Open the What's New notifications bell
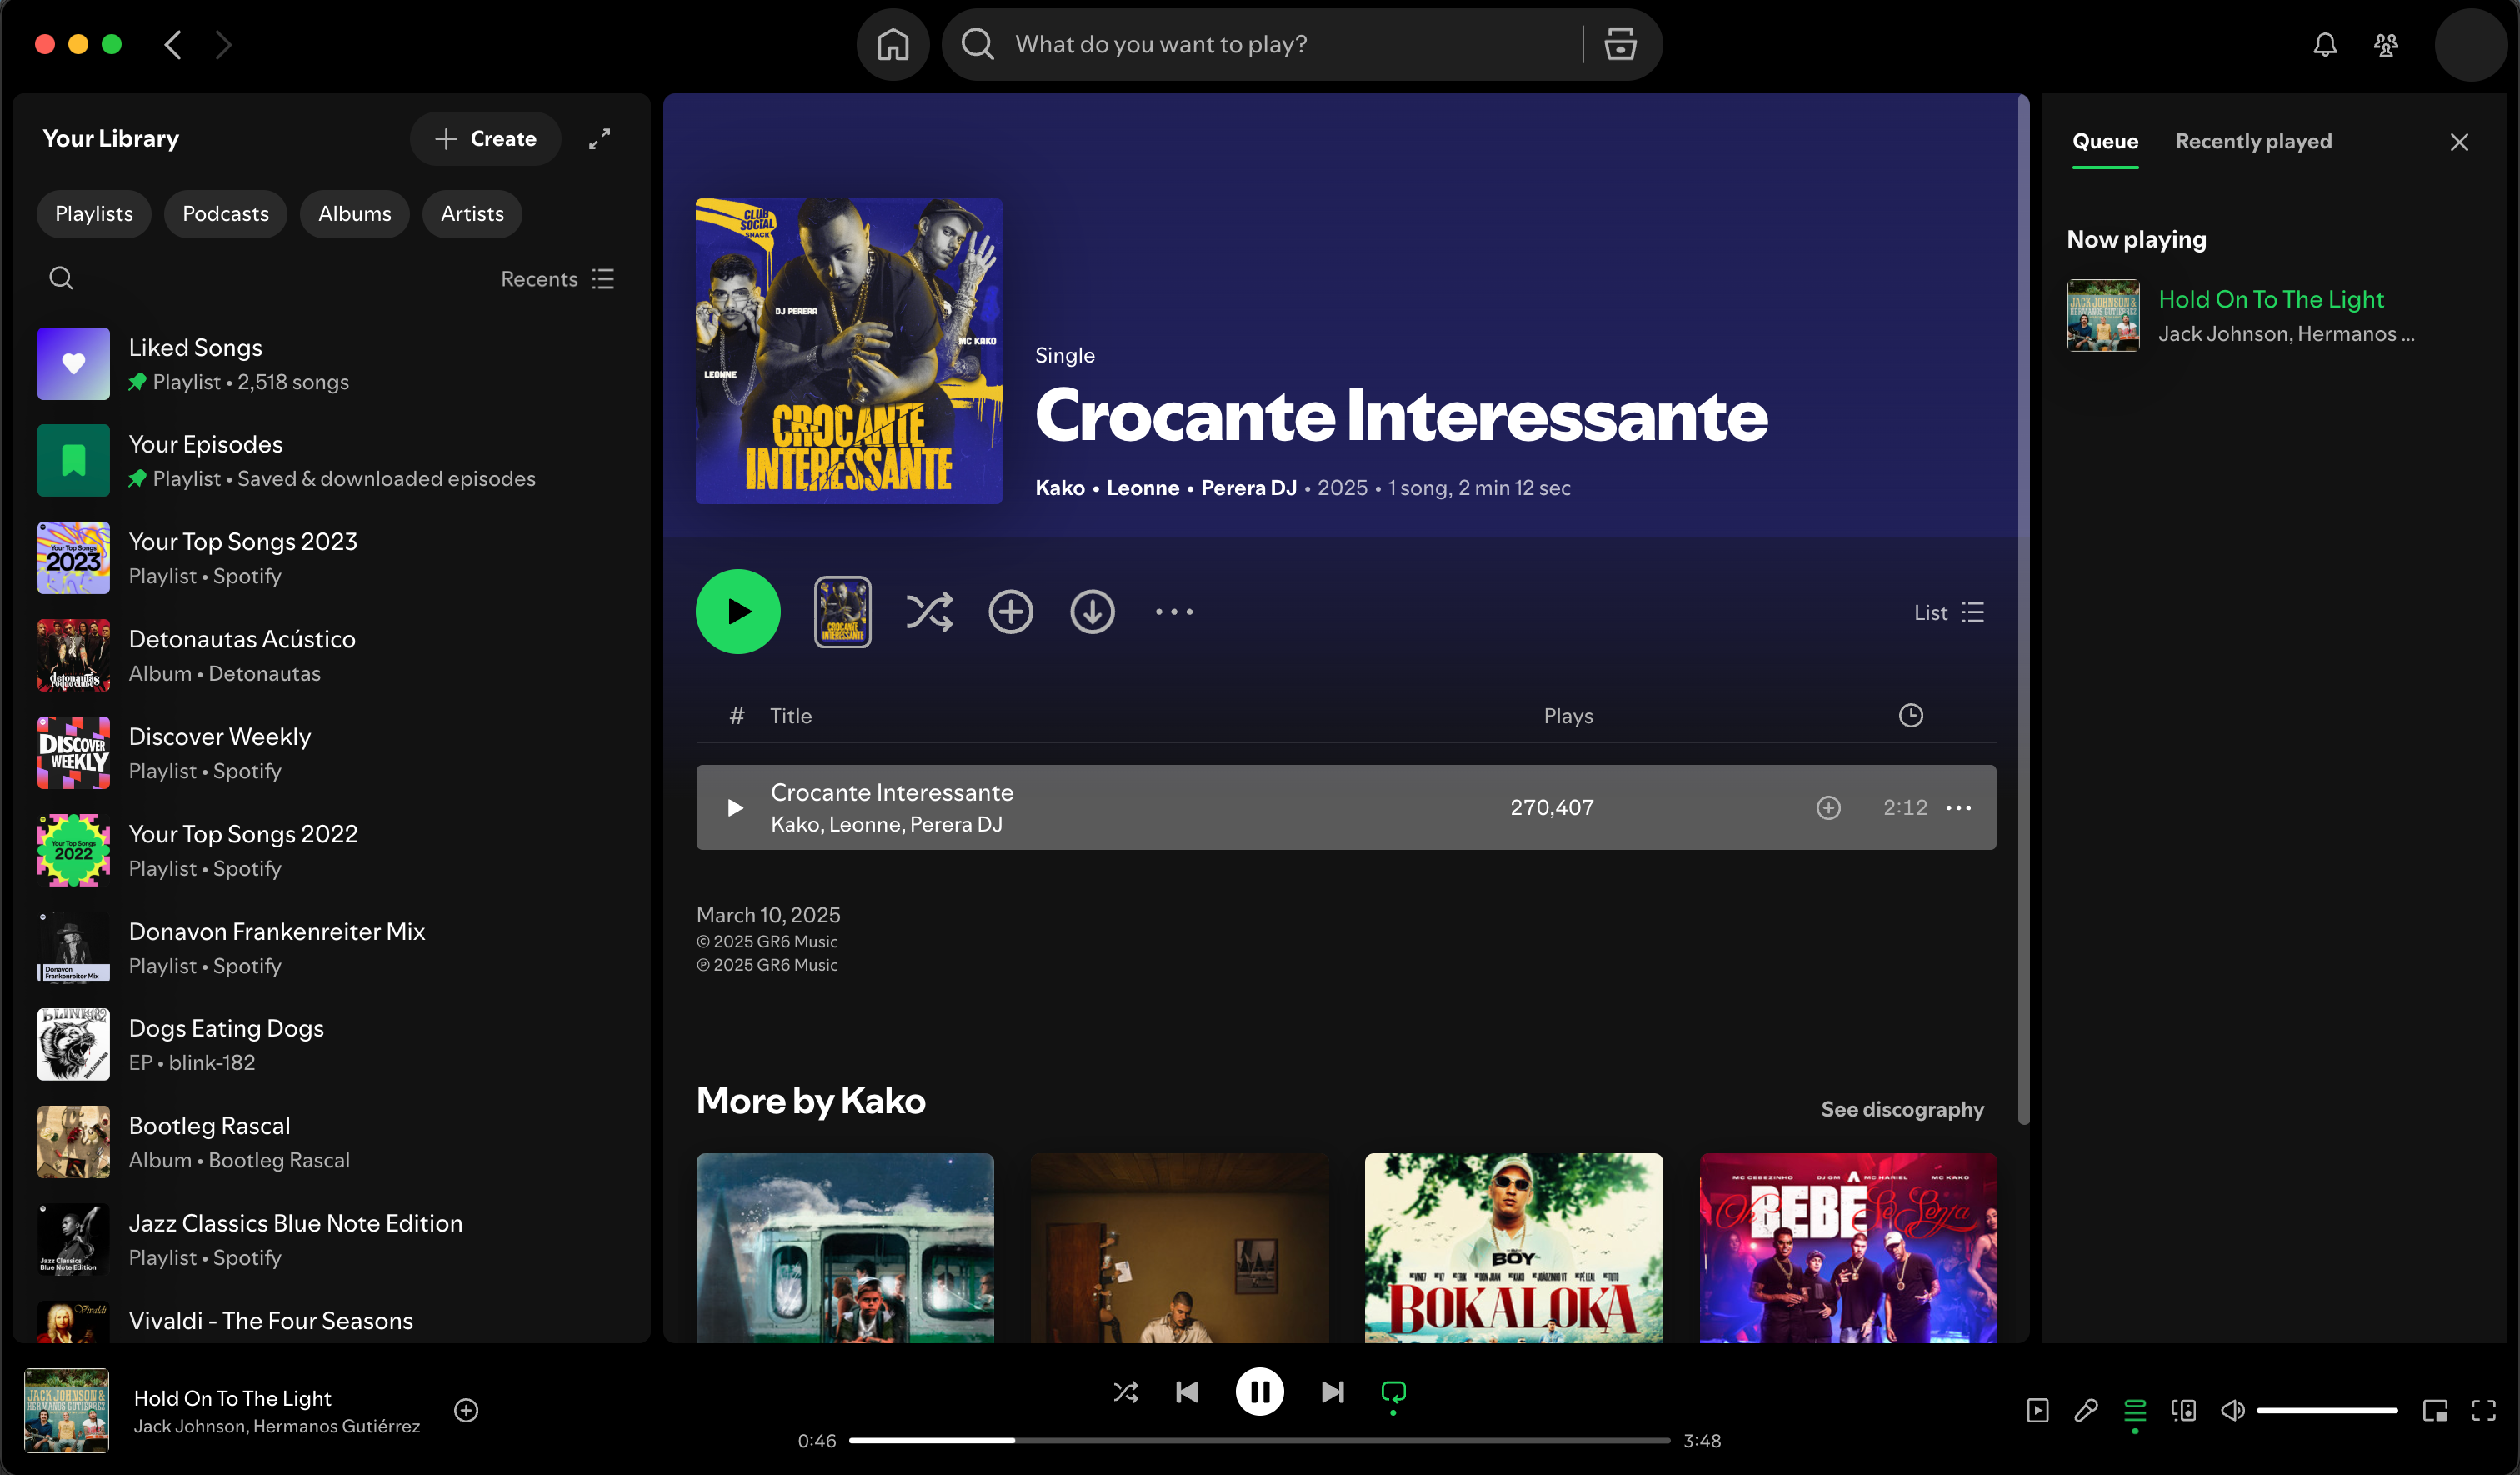The width and height of the screenshot is (2520, 1475). 2325,45
